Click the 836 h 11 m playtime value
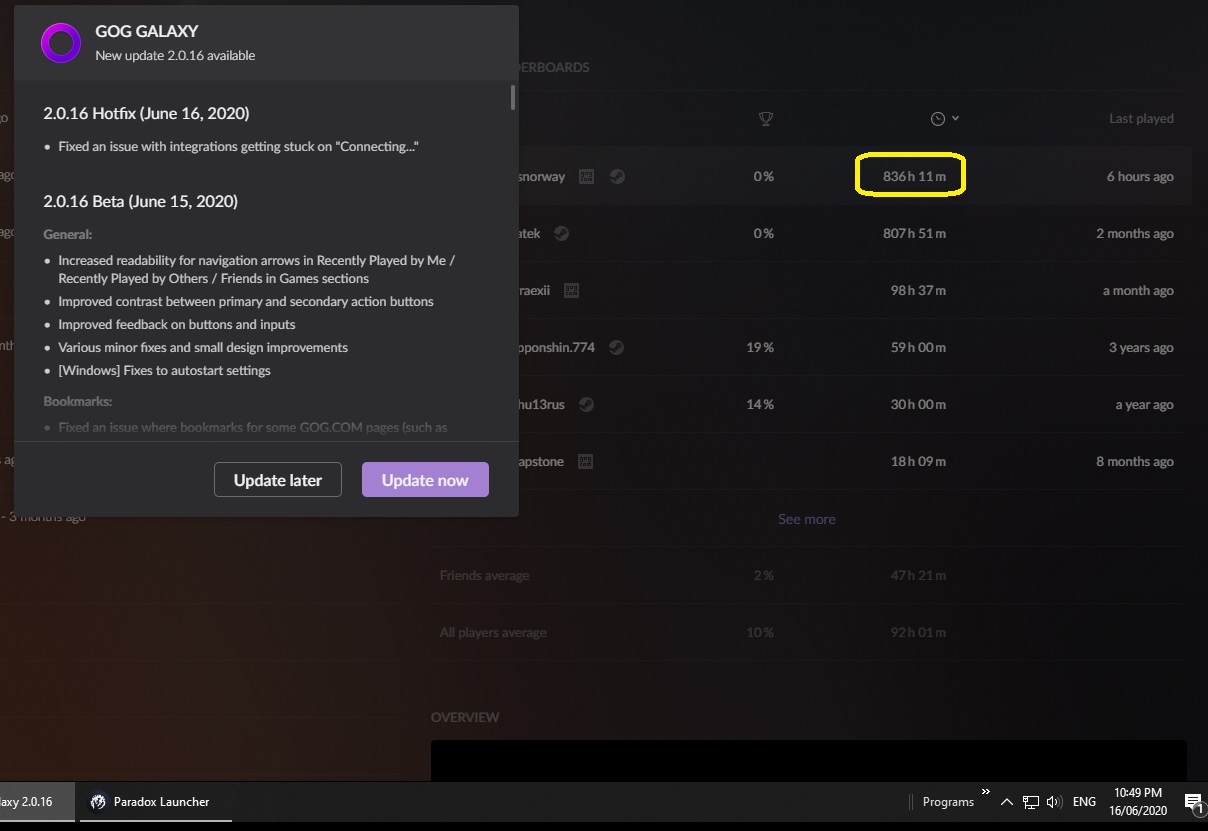Image resolution: width=1208 pixels, height=831 pixels. pos(914,177)
